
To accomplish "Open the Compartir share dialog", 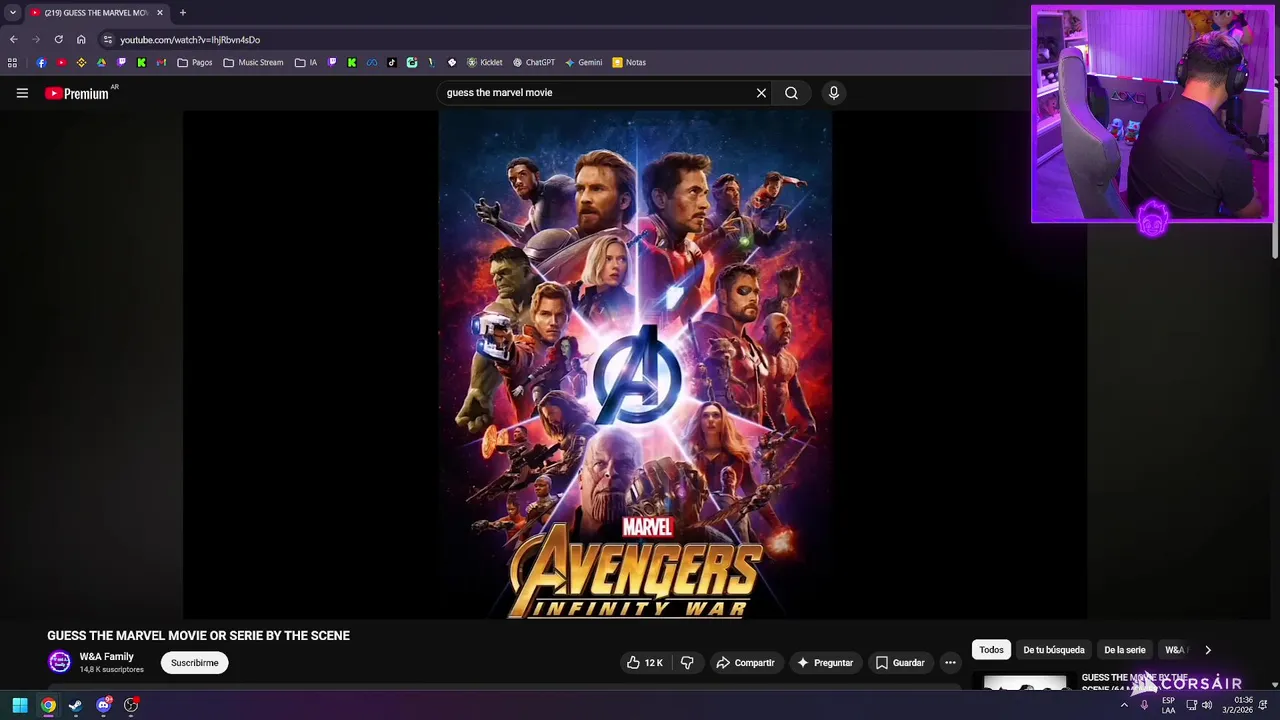I will coord(746,663).
